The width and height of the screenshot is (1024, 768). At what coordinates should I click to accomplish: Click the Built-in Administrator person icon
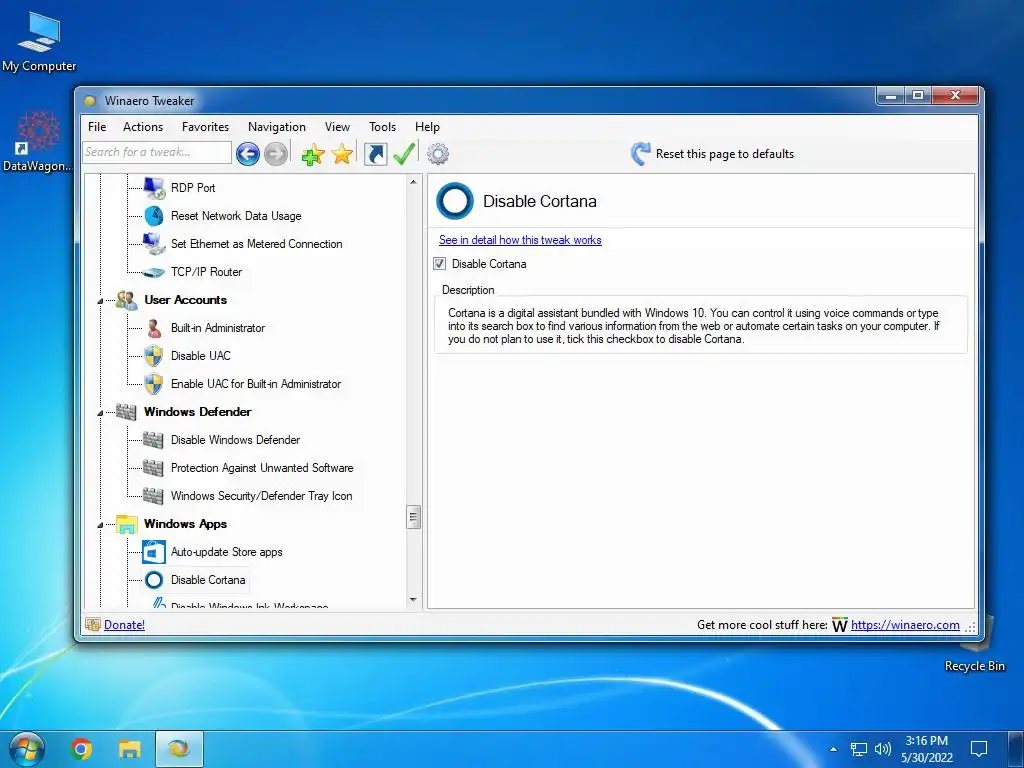(154, 328)
